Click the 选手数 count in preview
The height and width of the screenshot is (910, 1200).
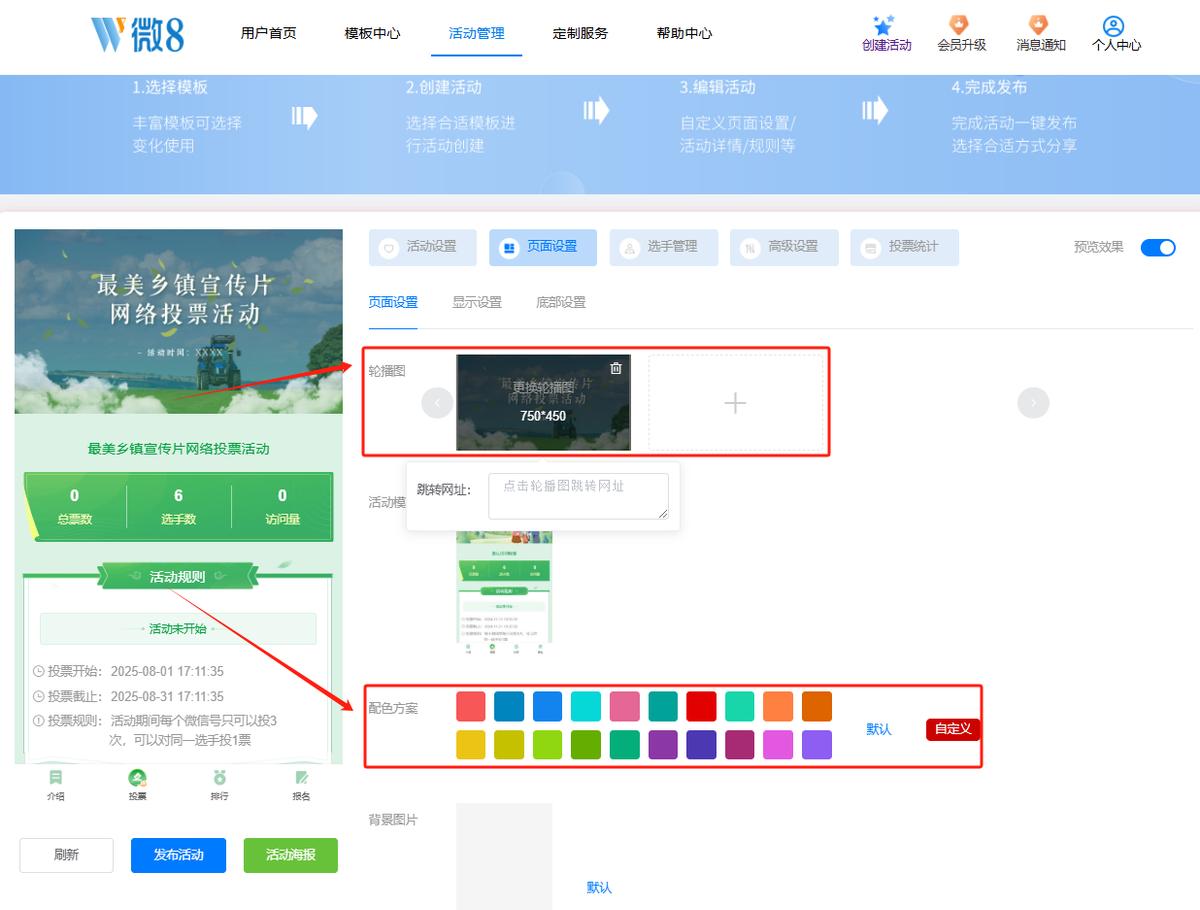pos(178,506)
